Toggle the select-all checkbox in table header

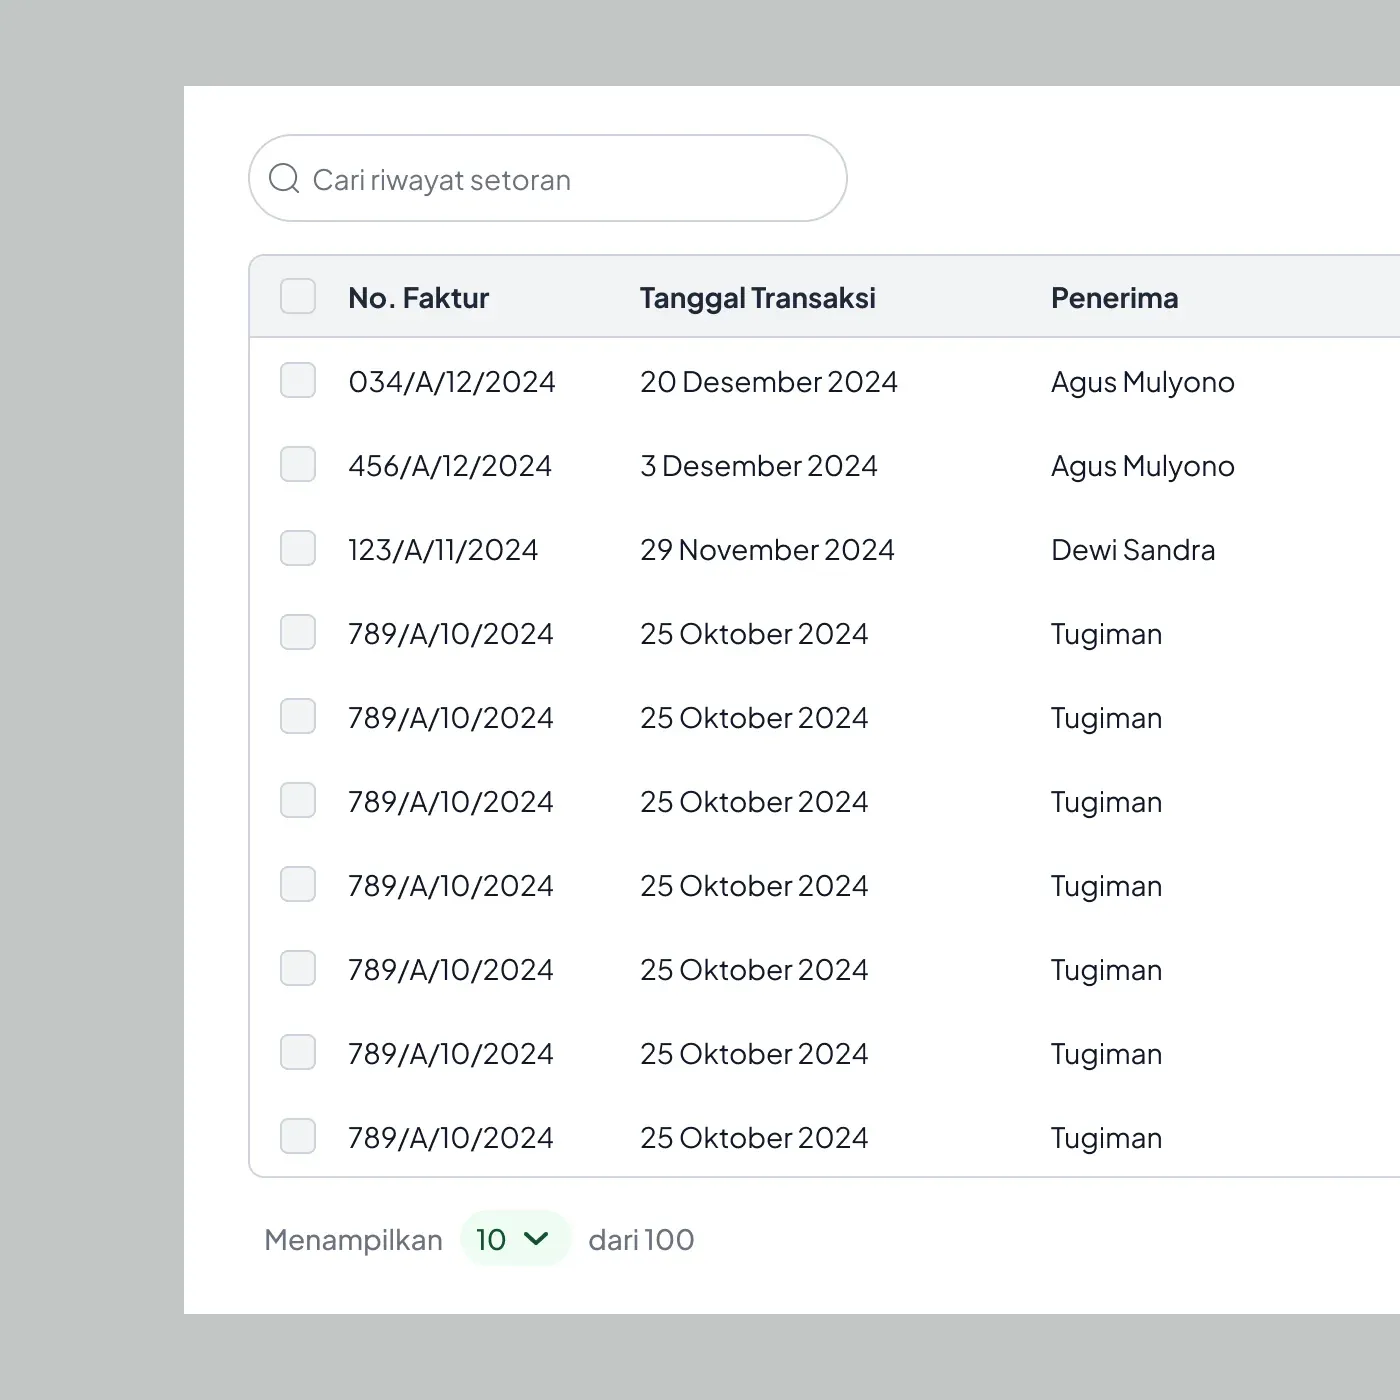pos(298,297)
